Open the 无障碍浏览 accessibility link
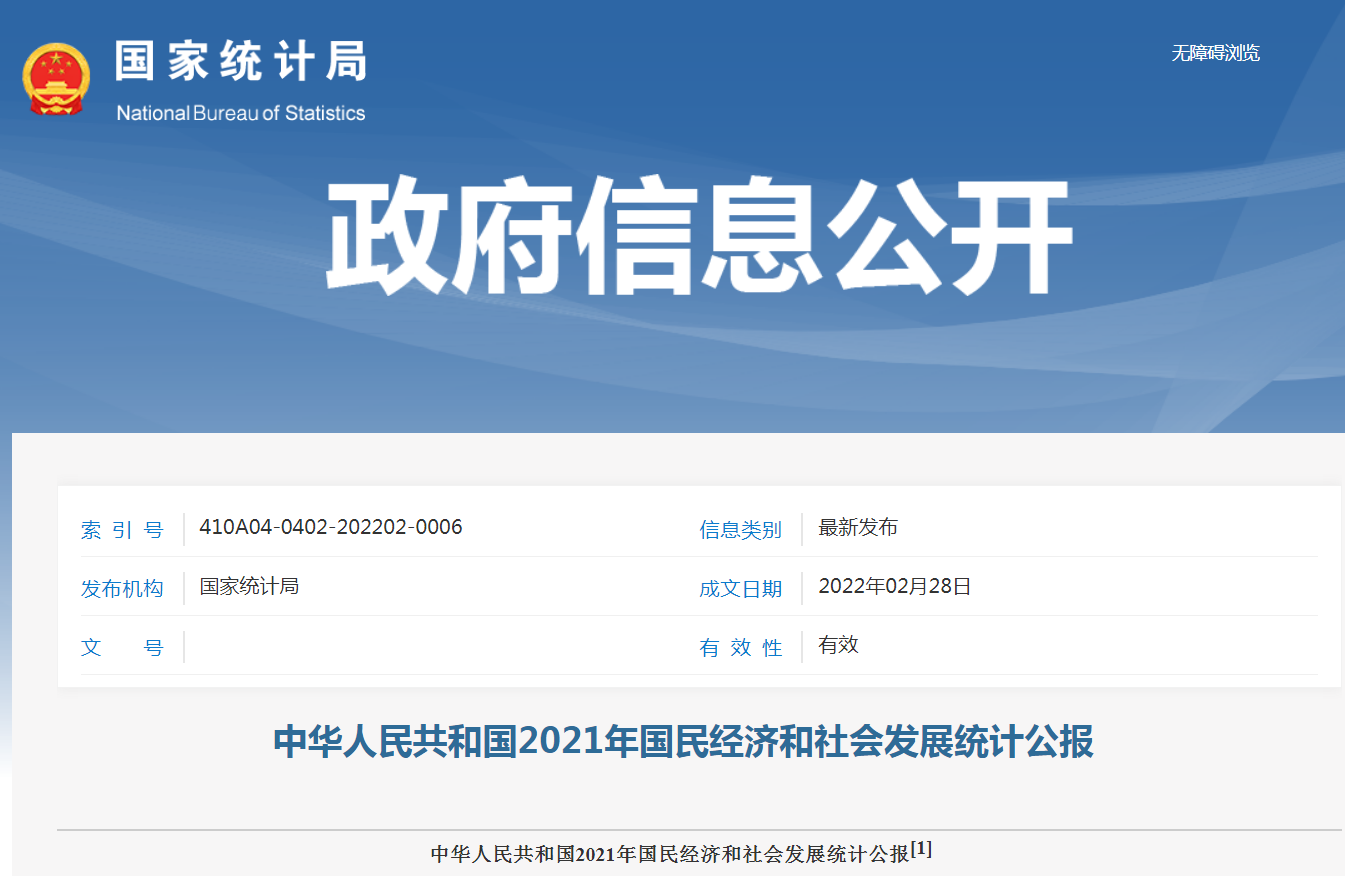1345x876 pixels. coord(1215,53)
